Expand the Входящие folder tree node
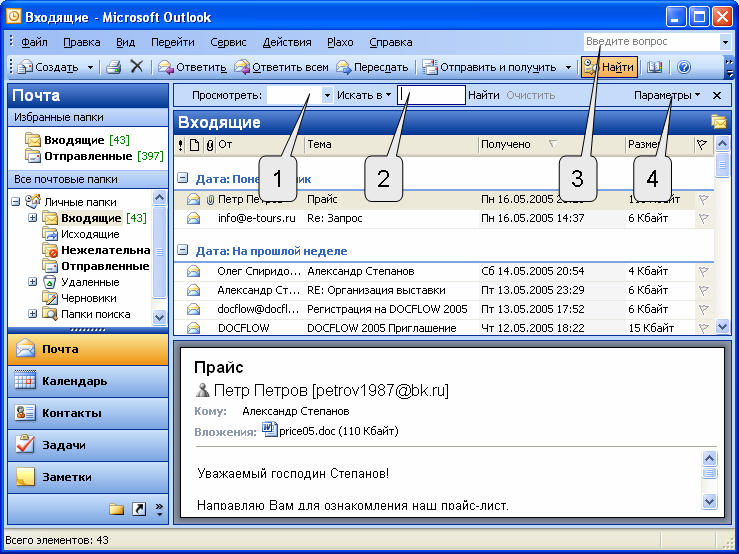This screenshot has height=554, width=739. coord(33,218)
